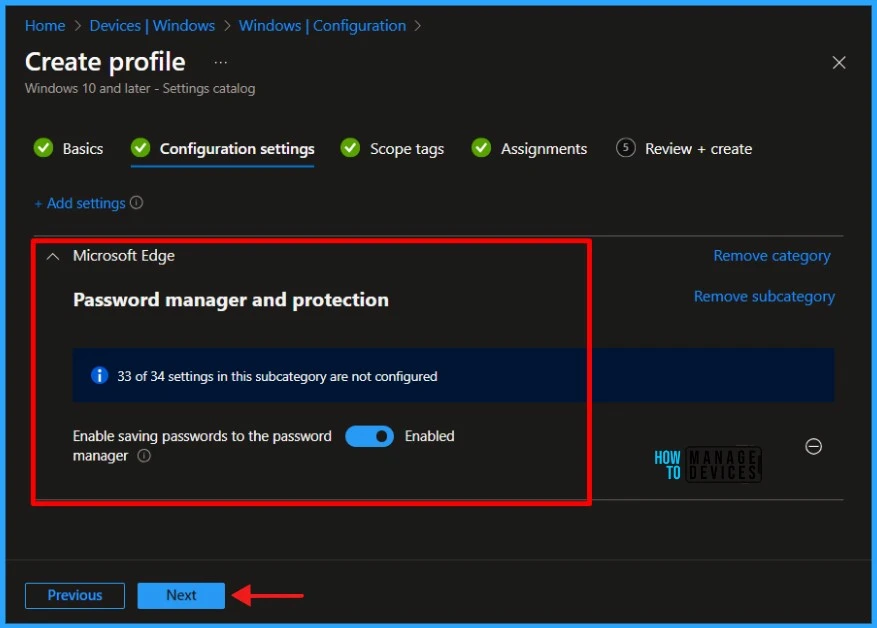The image size is (877, 628).
Task: Click info icon next to password manager setting
Action: tap(144, 456)
